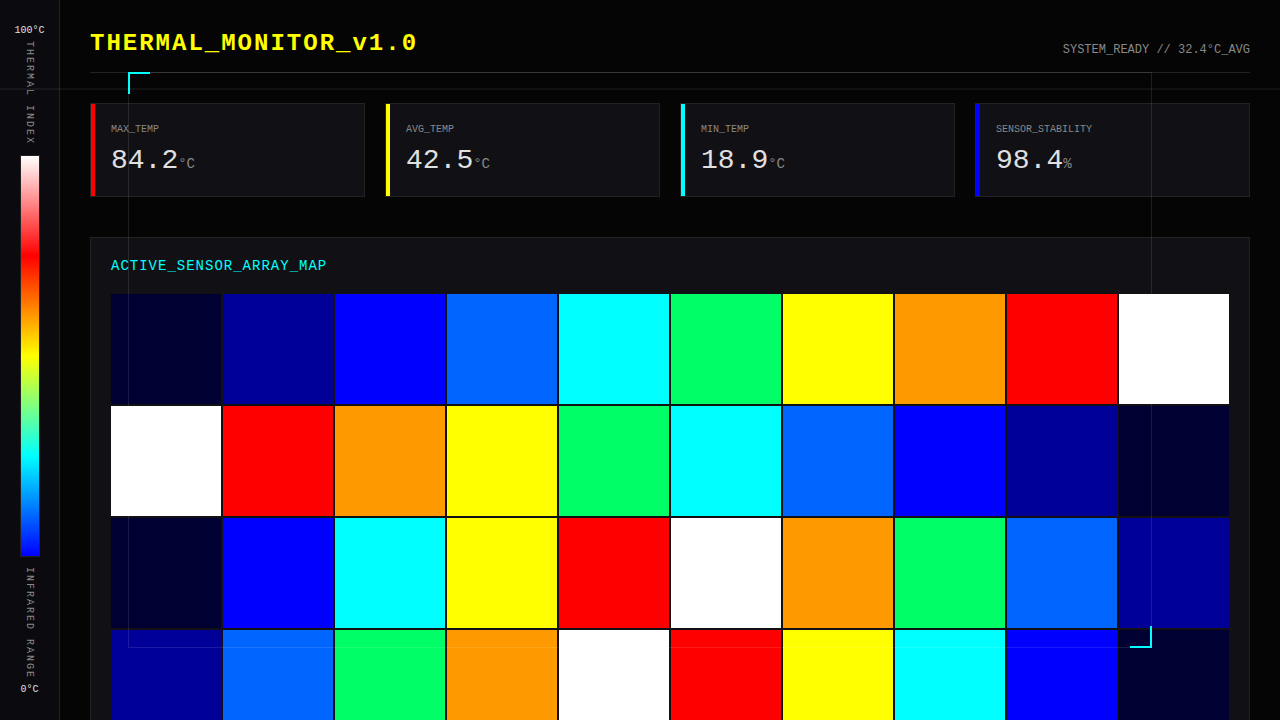Select the white cell in the top sensor row
Viewport: 1280px width, 720px height.
click(1174, 349)
